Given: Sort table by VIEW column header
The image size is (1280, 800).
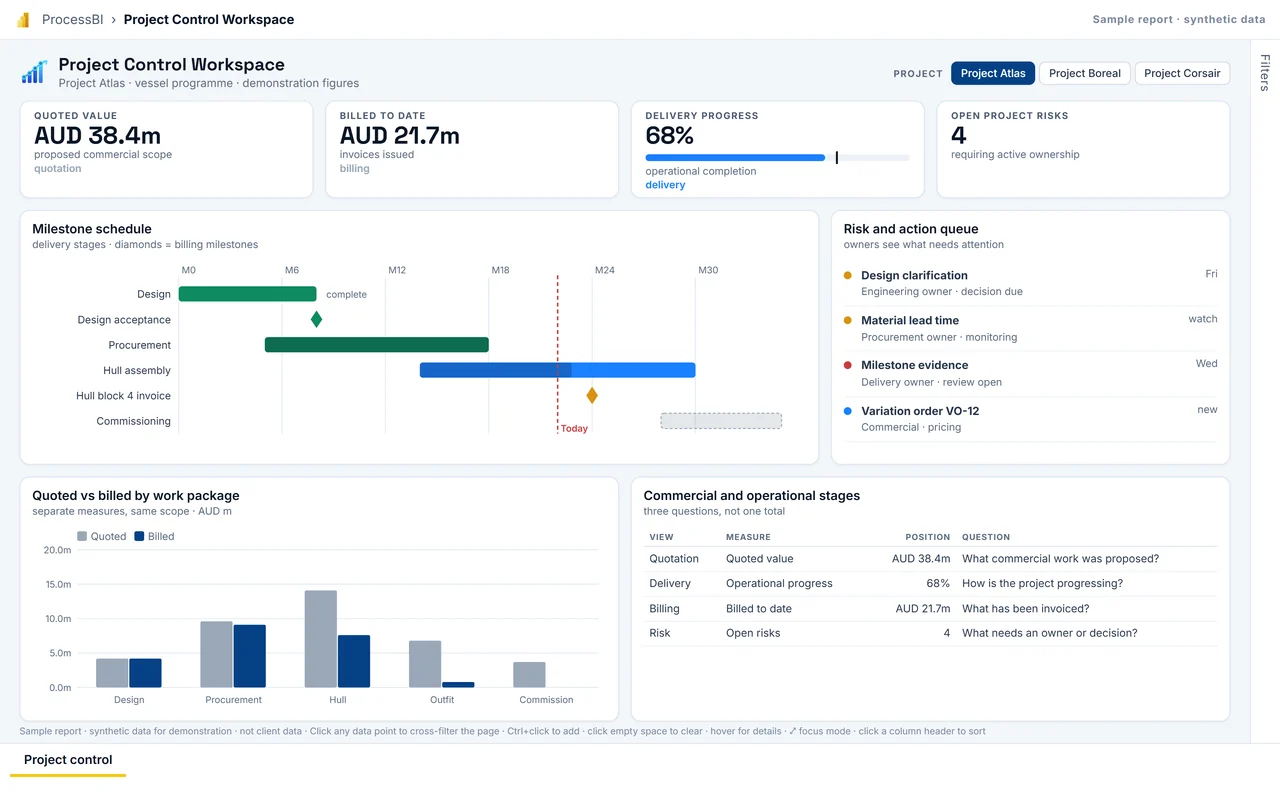Looking at the screenshot, I should point(661,537).
